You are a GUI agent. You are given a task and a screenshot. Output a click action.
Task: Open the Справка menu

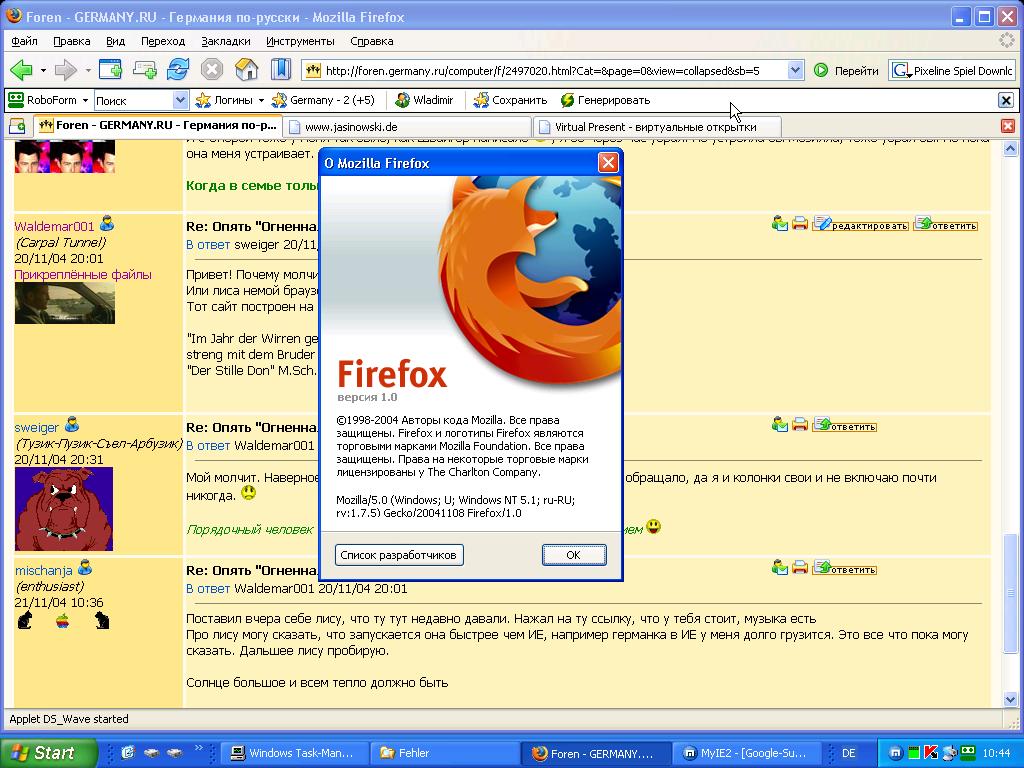click(x=372, y=41)
